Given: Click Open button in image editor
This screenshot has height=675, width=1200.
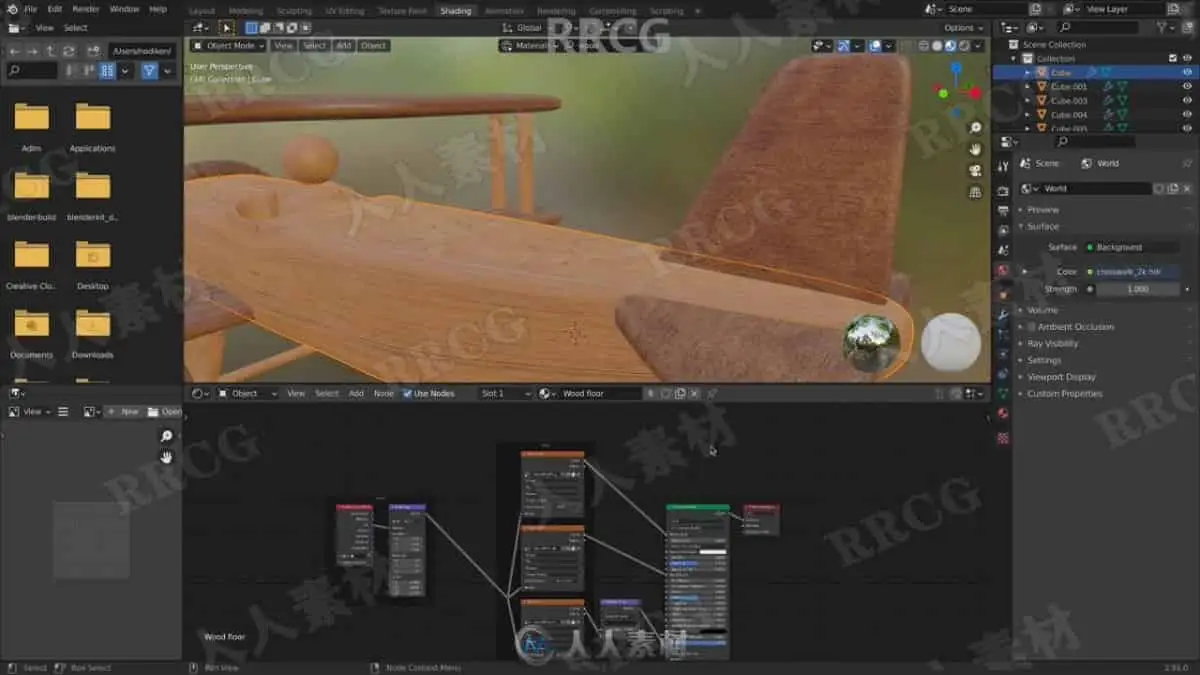Looking at the screenshot, I should coord(164,412).
